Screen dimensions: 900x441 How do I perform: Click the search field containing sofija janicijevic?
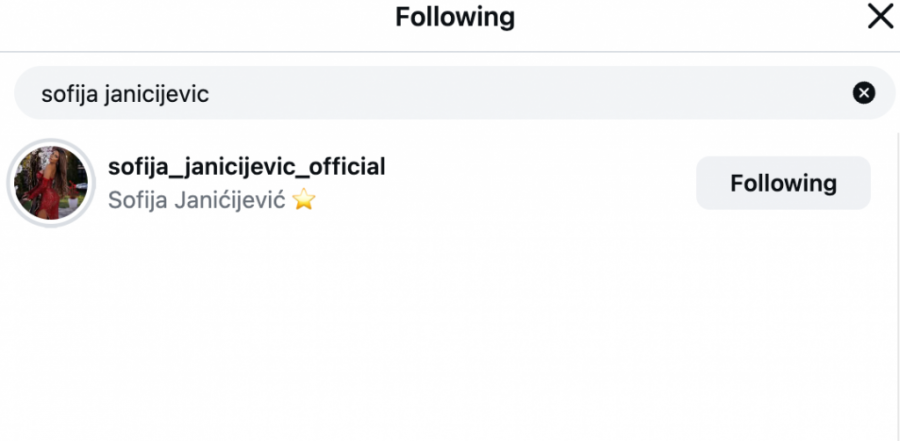point(455,92)
